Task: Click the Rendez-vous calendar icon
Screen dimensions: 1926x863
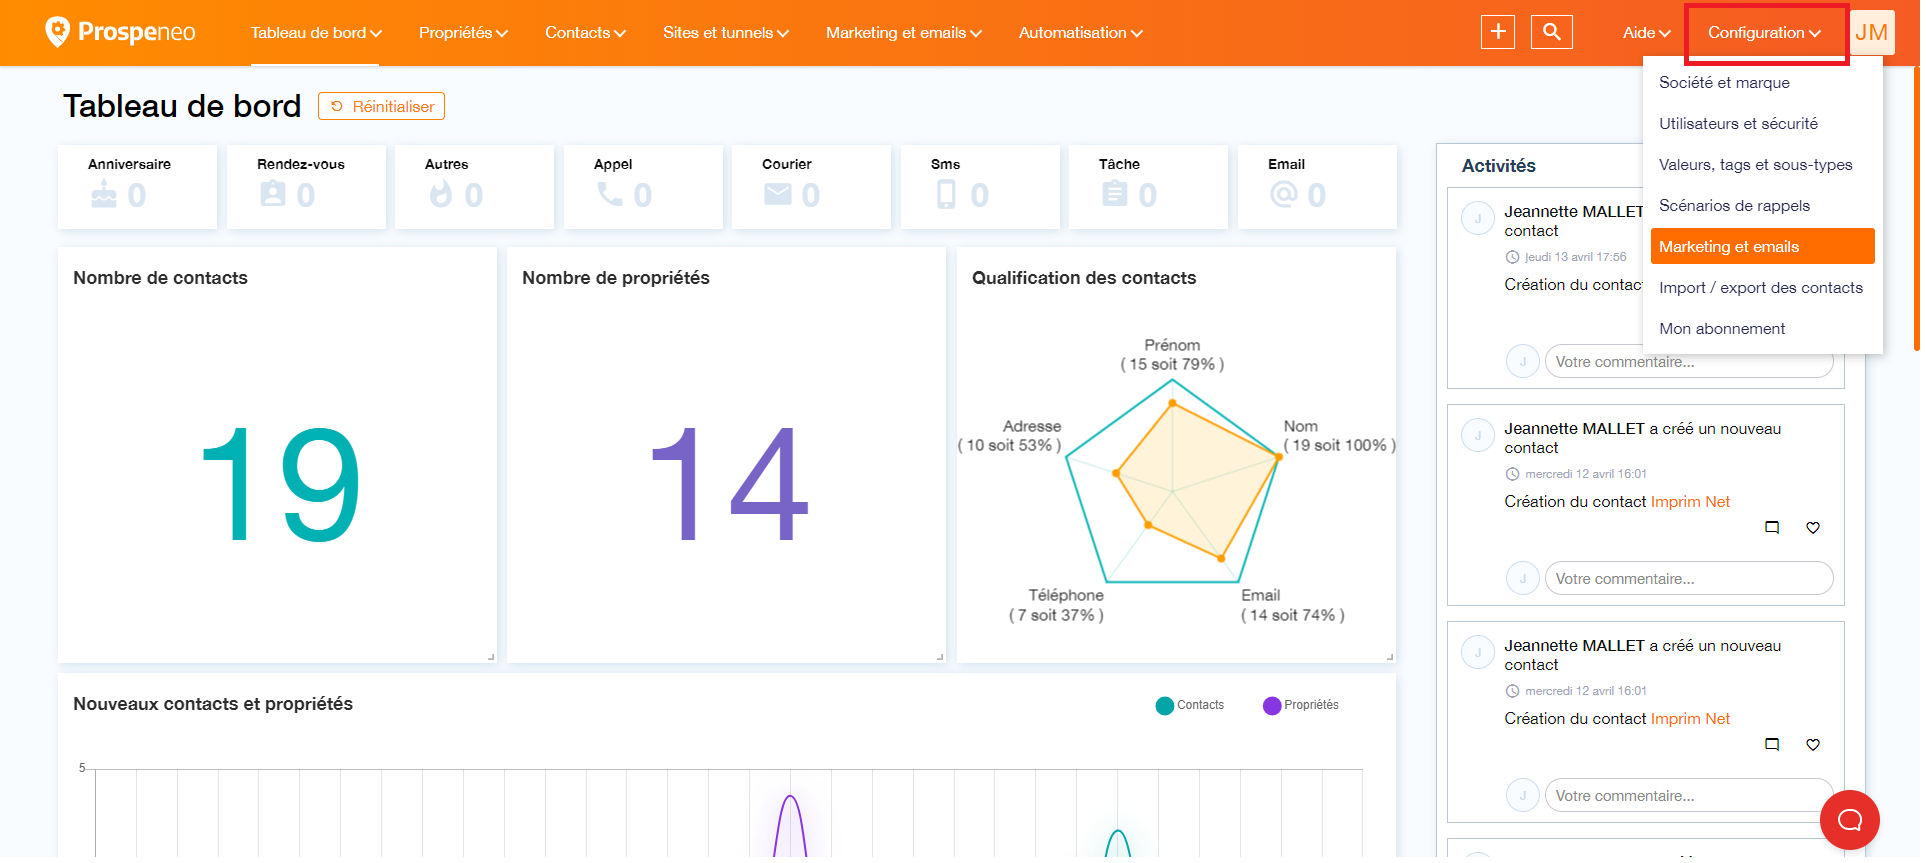Action: [273, 194]
